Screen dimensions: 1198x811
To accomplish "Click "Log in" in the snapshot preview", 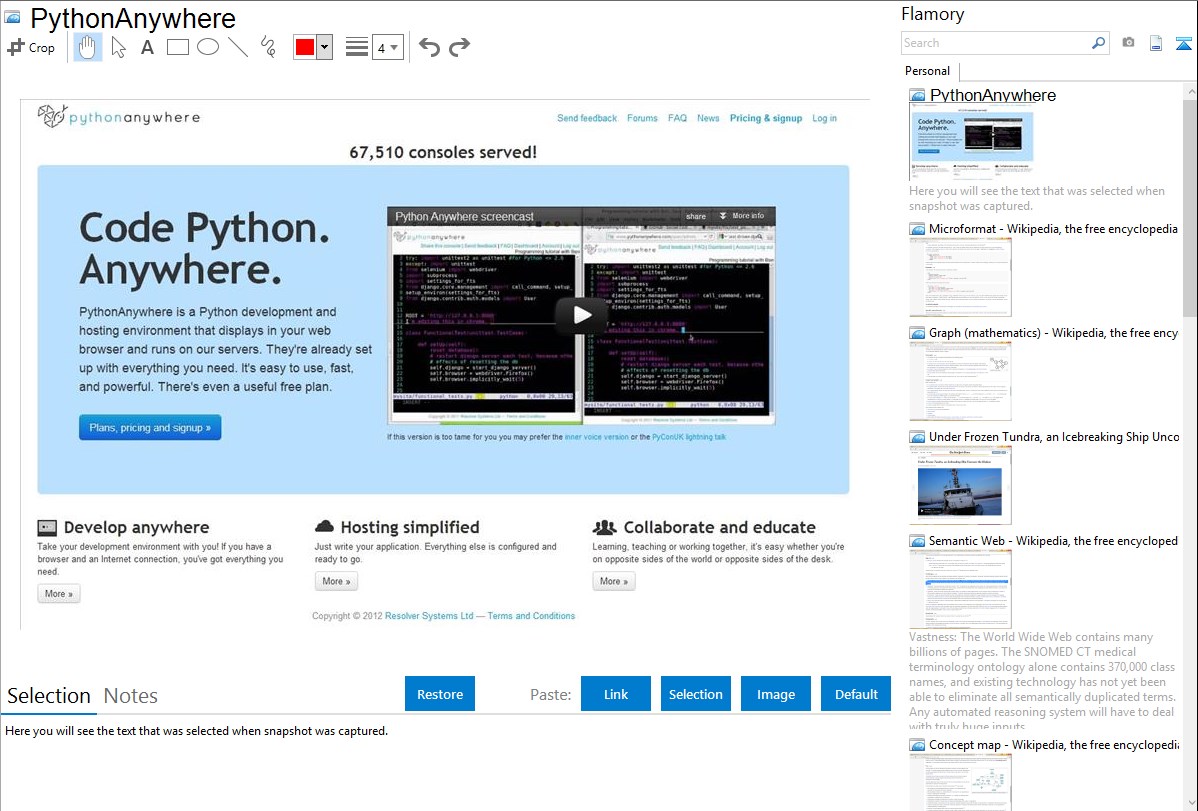I will pos(824,118).
